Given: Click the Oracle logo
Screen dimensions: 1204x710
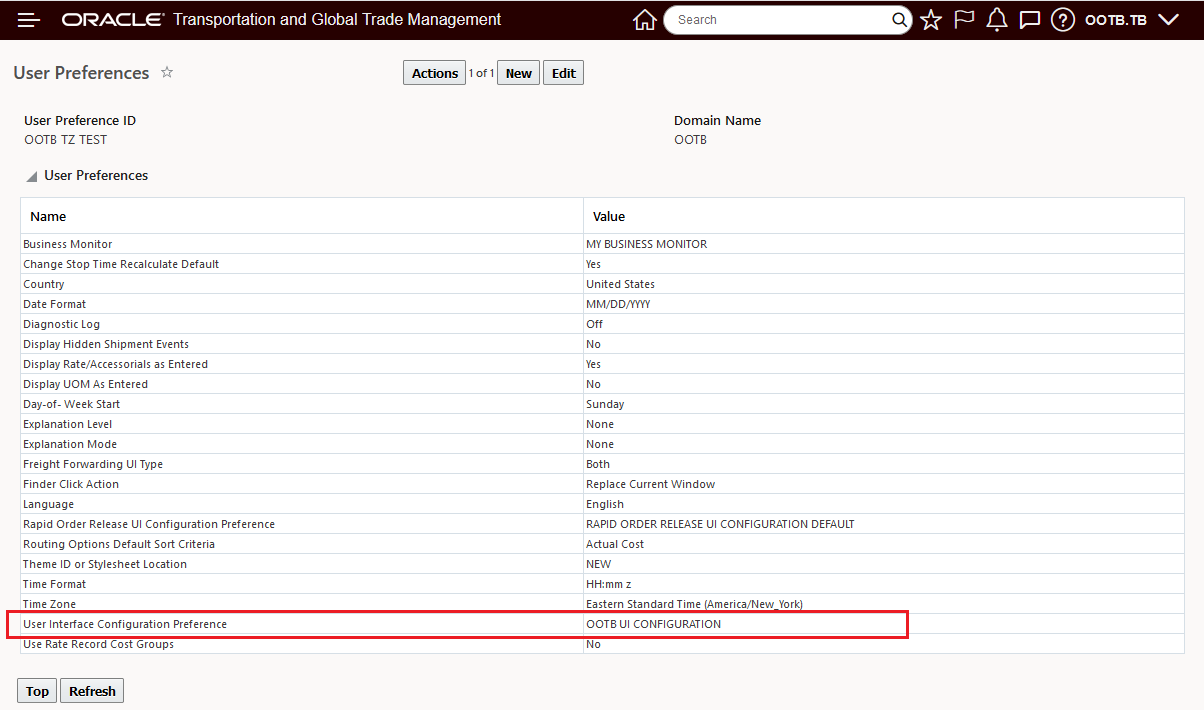Looking at the screenshot, I should click(113, 20).
